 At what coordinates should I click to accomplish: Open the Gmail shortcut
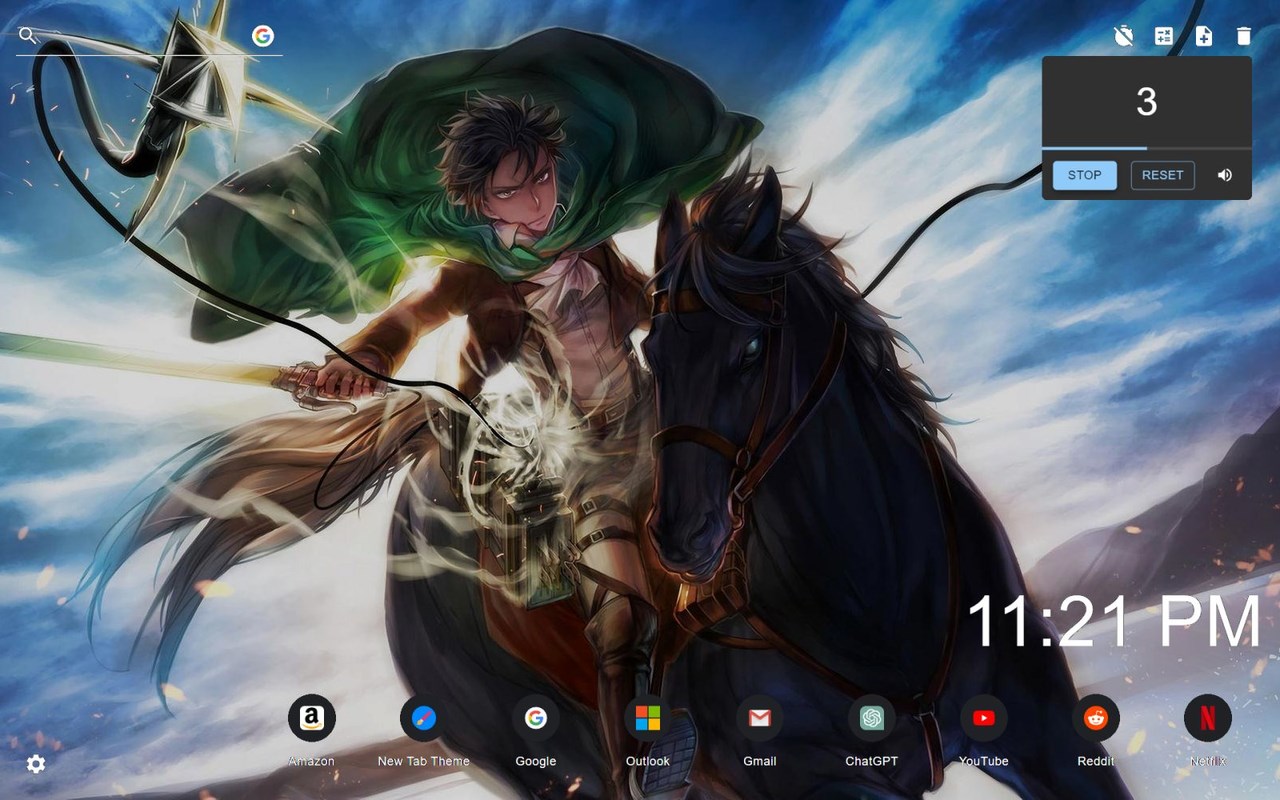pyautogui.click(x=760, y=730)
